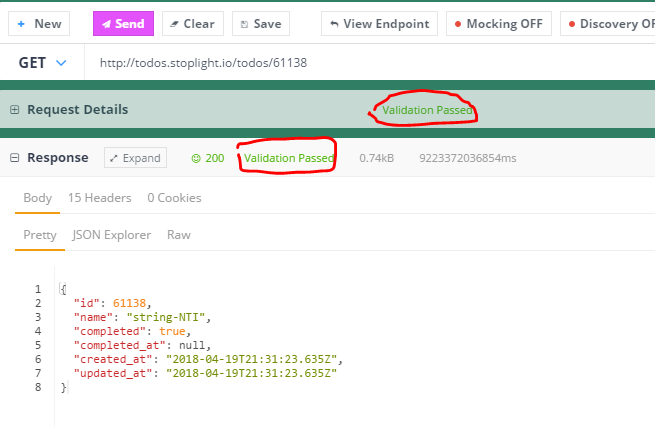Select the Pretty view tab

[40, 235]
